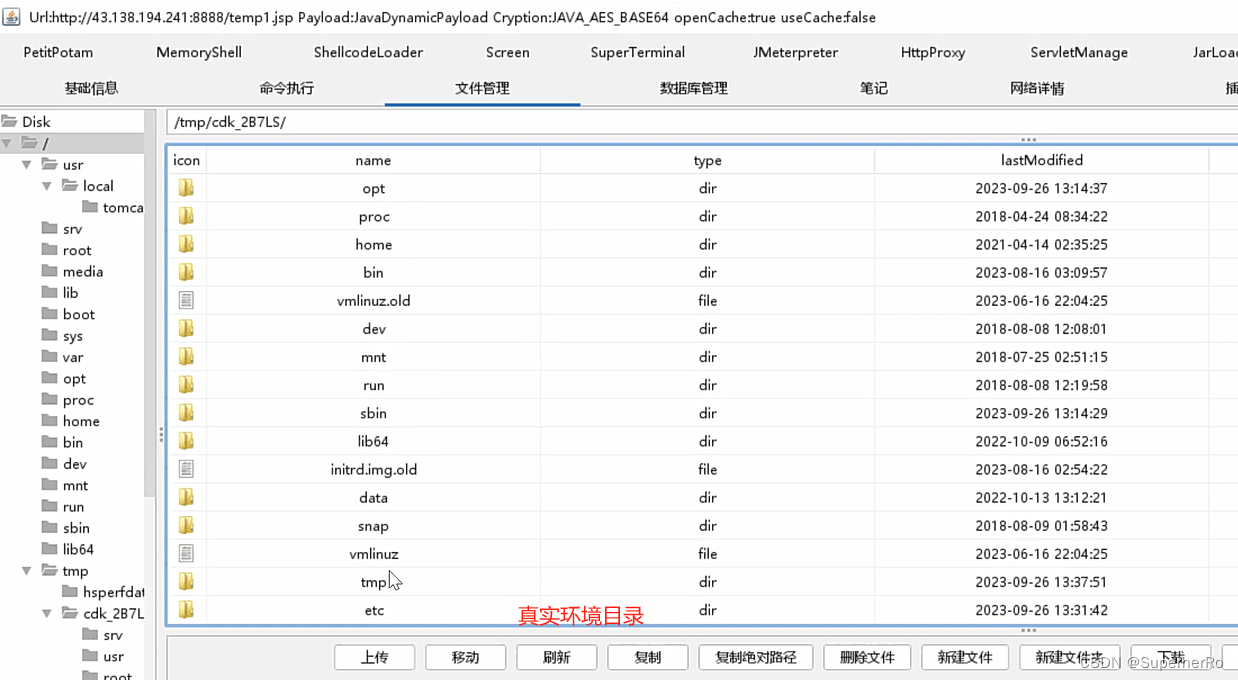The height and width of the screenshot is (680, 1238).
Task: Click the folder icon in the opt row
Action: coord(186,188)
